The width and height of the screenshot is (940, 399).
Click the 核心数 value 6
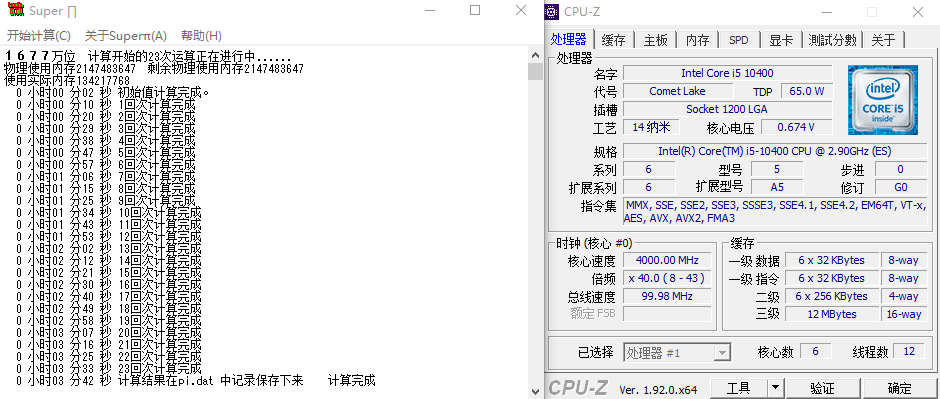pyautogui.click(x=815, y=352)
